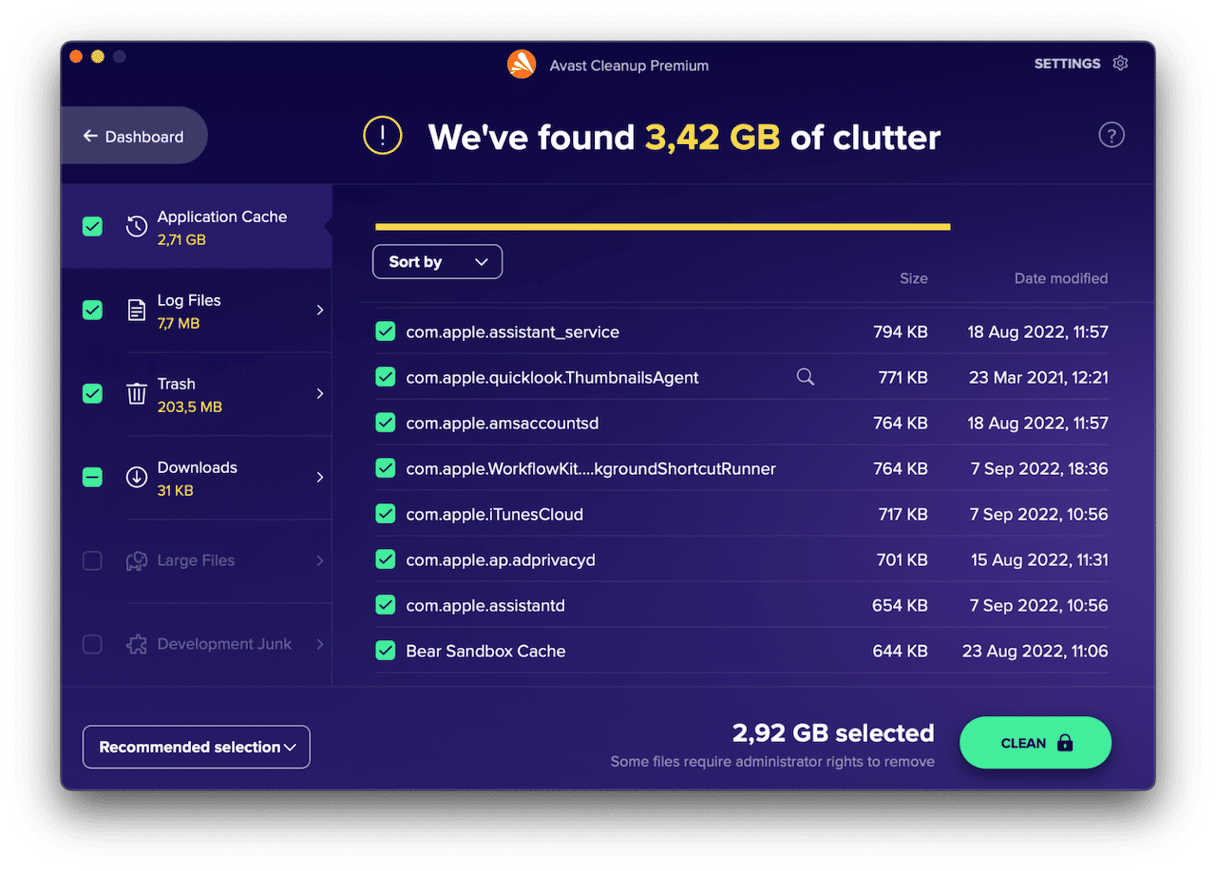This screenshot has width=1216, height=871.
Task: Click the Size column header
Action: pos(913,279)
